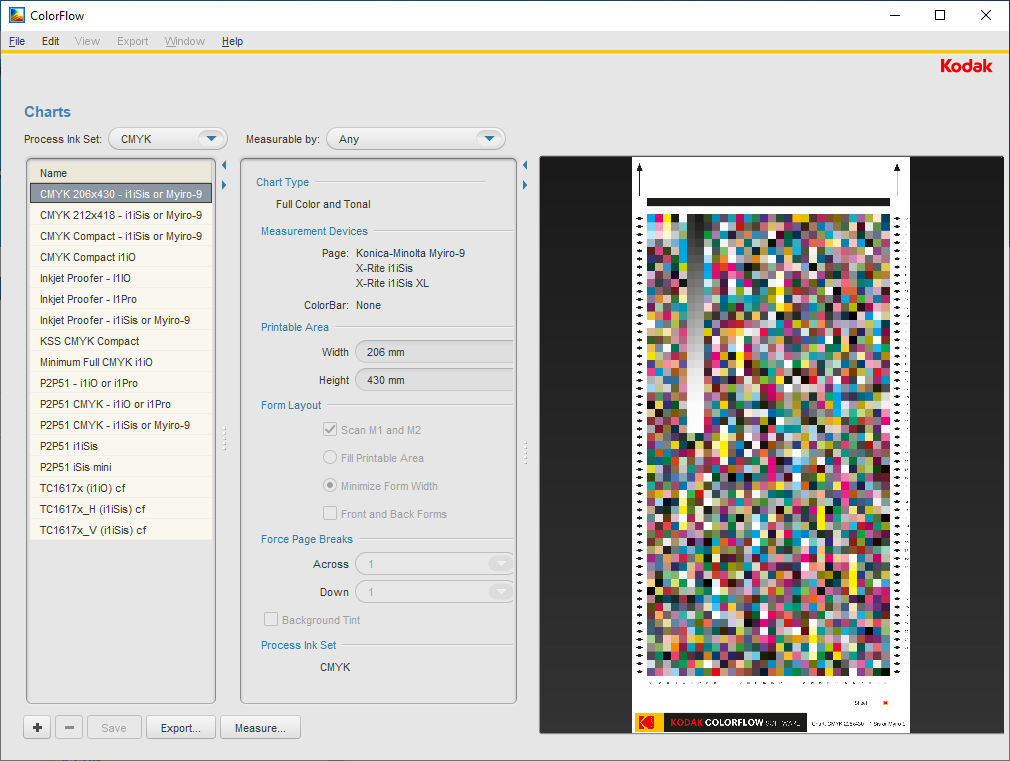Click the Export... button

click(x=180, y=728)
